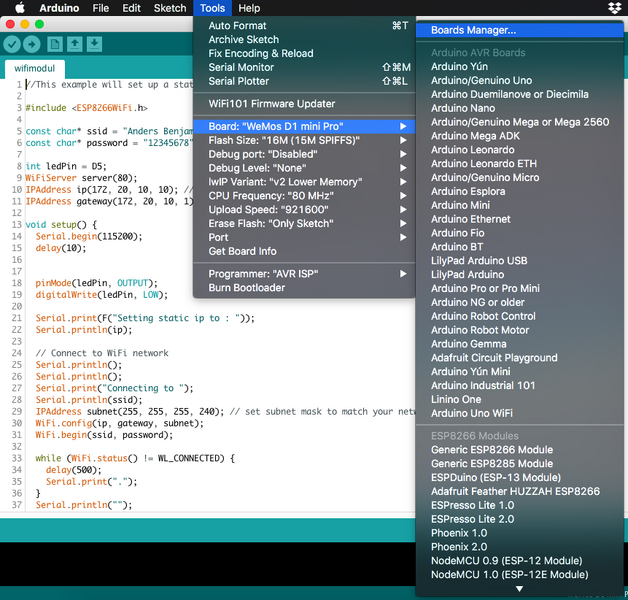This screenshot has width=628, height=600.
Task: Choose the Arduino Esplora board
Action: pos(519,191)
